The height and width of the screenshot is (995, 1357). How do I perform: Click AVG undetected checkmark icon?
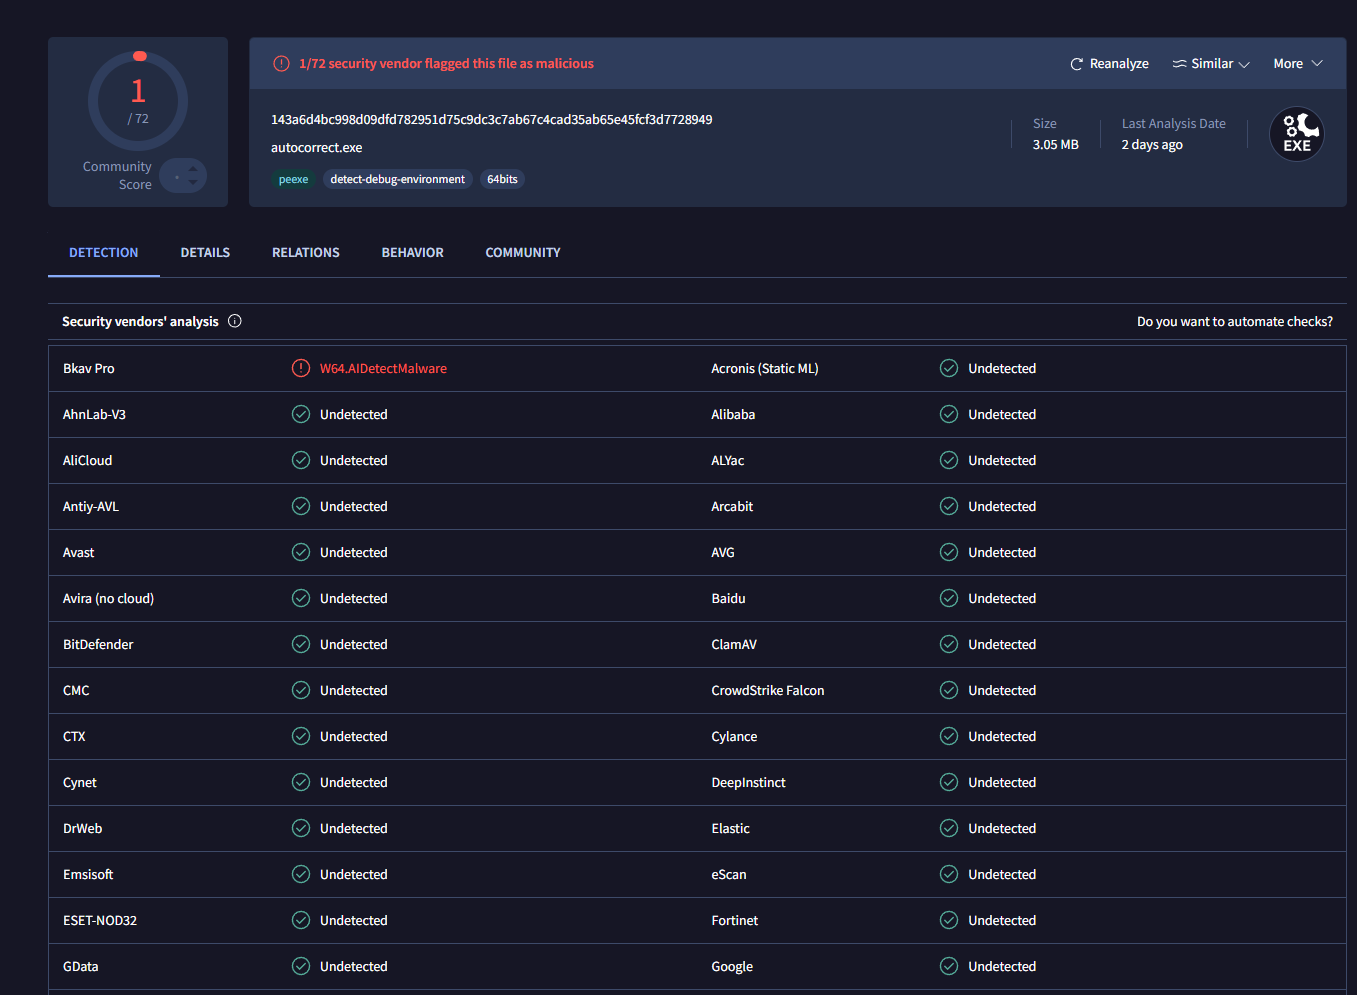(949, 552)
